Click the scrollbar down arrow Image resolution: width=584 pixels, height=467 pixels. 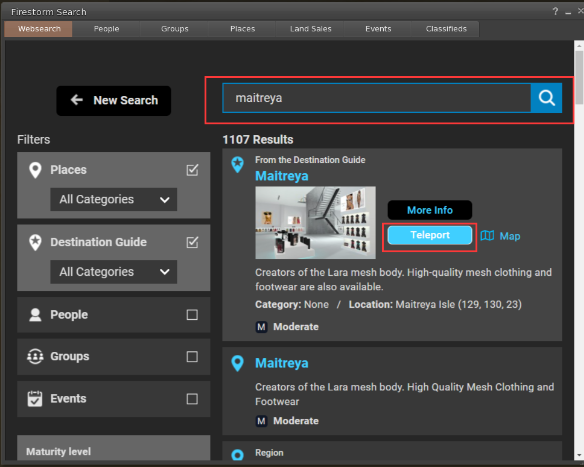coord(579,455)
